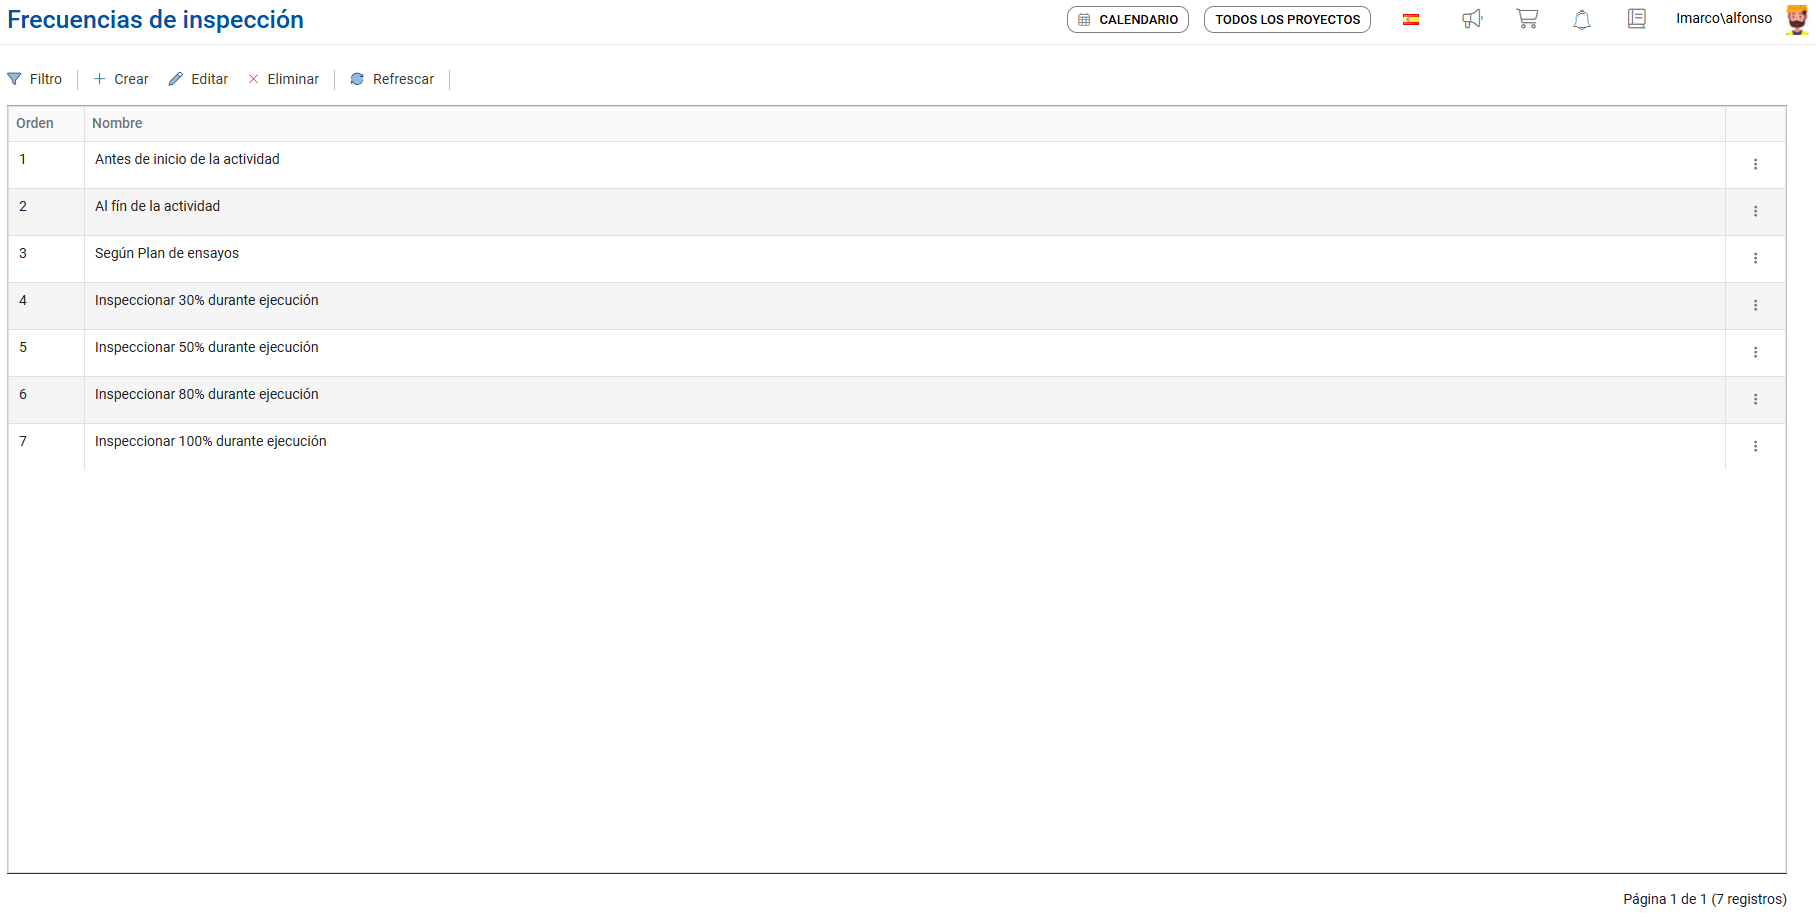Click the document book icon in header
The image size is (1816, 918).
(x=1637, y=19)
